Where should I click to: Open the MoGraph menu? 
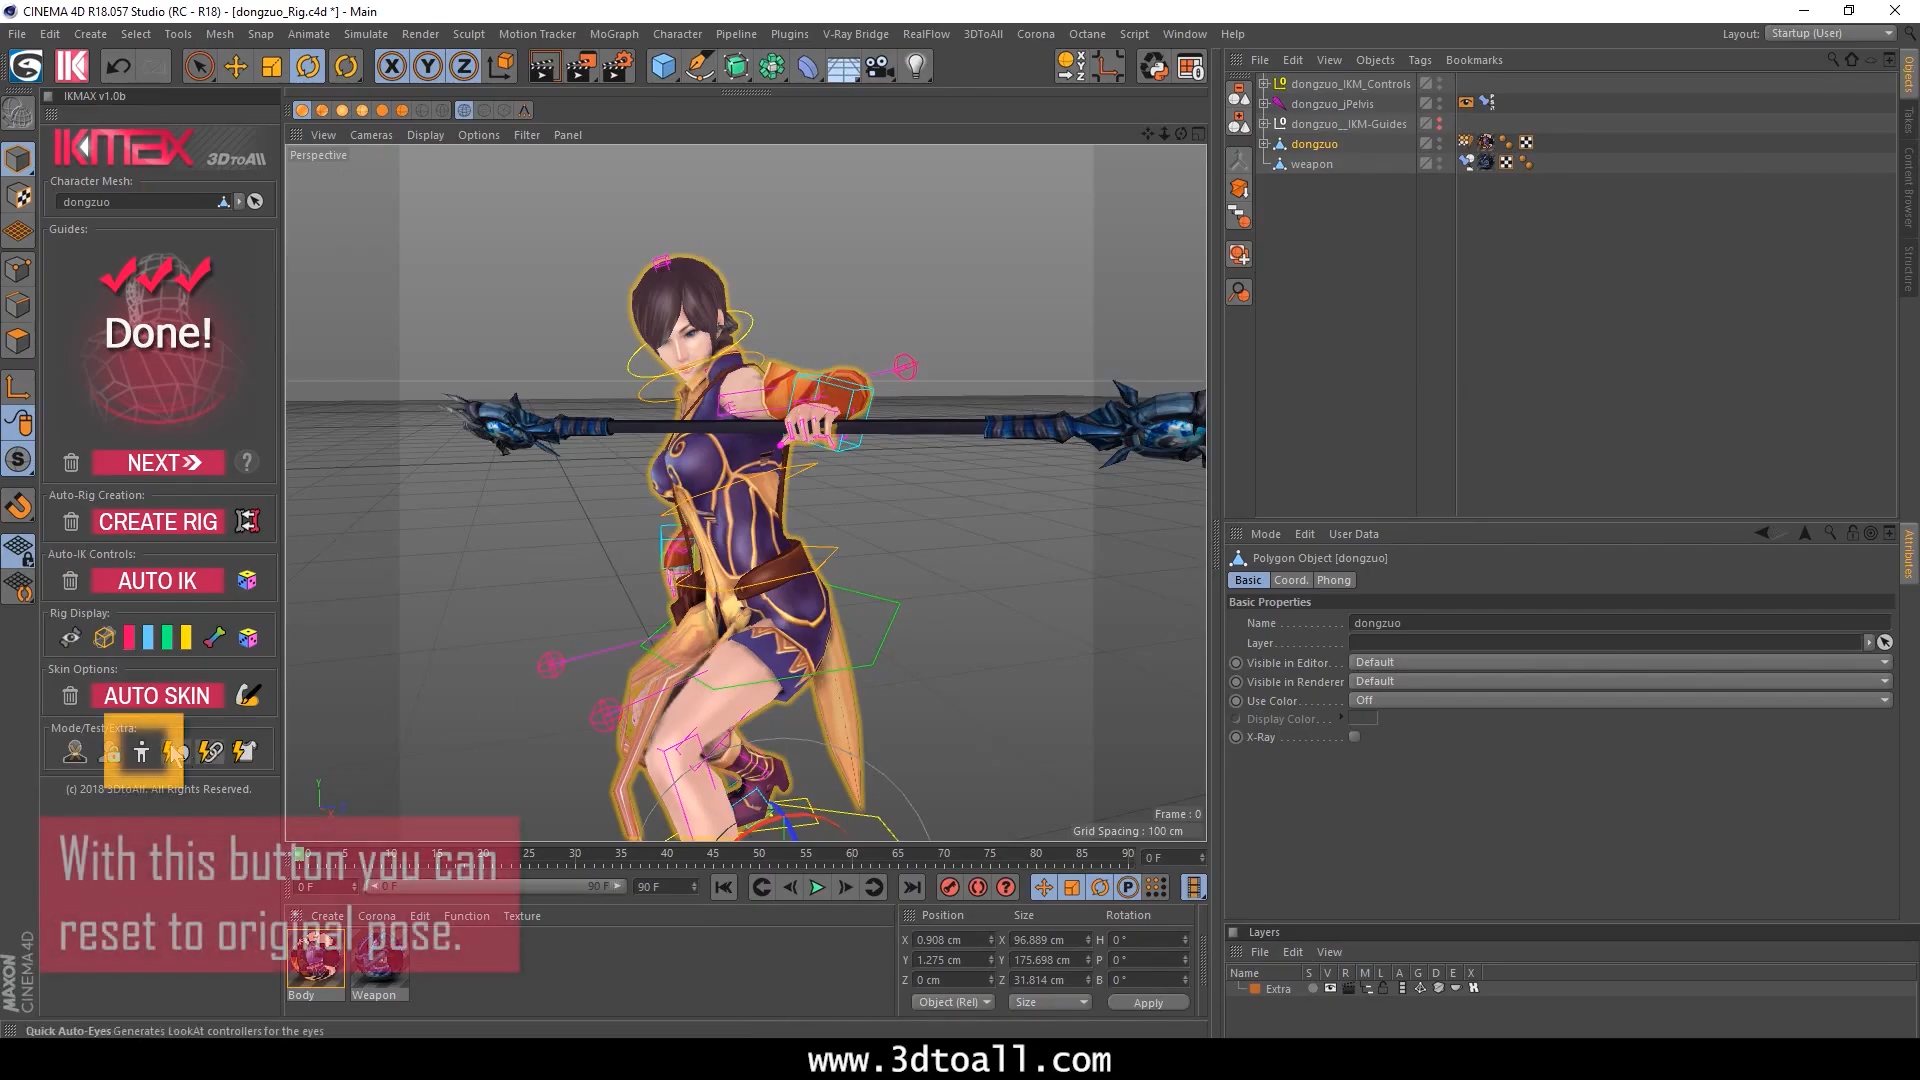coord(614,34)
